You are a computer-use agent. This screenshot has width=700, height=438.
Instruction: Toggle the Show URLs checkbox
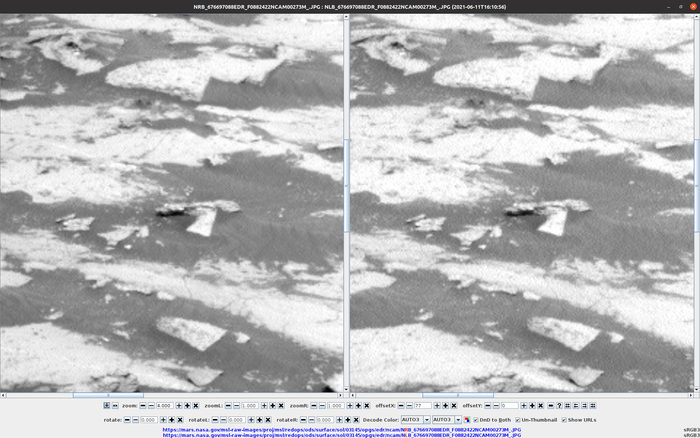(x=564, y=420)
